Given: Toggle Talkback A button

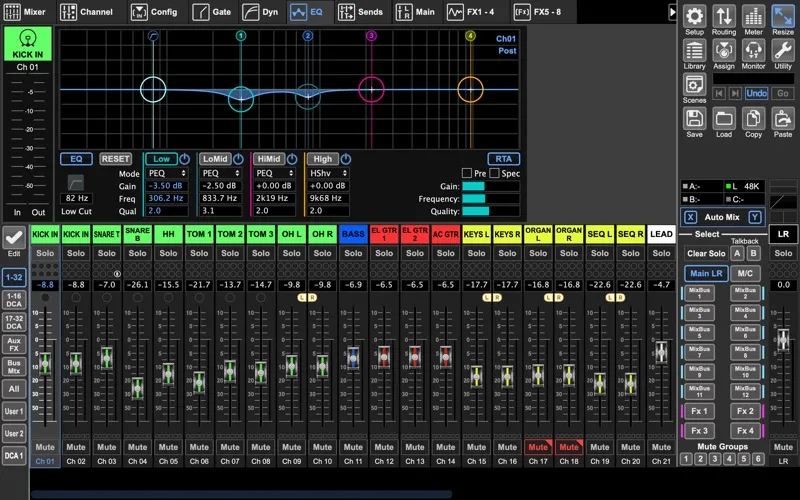Looking at the screenshot, I should 737,254.
